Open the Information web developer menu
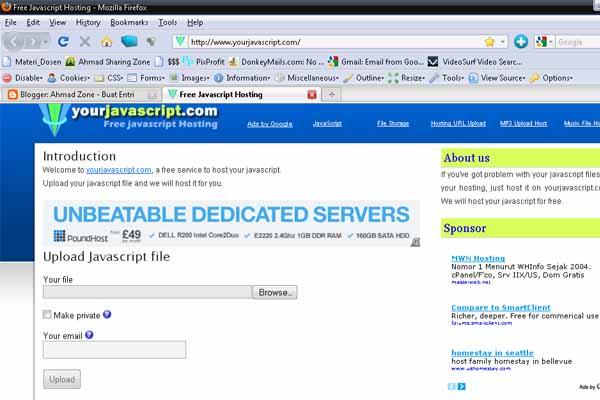 242,78
